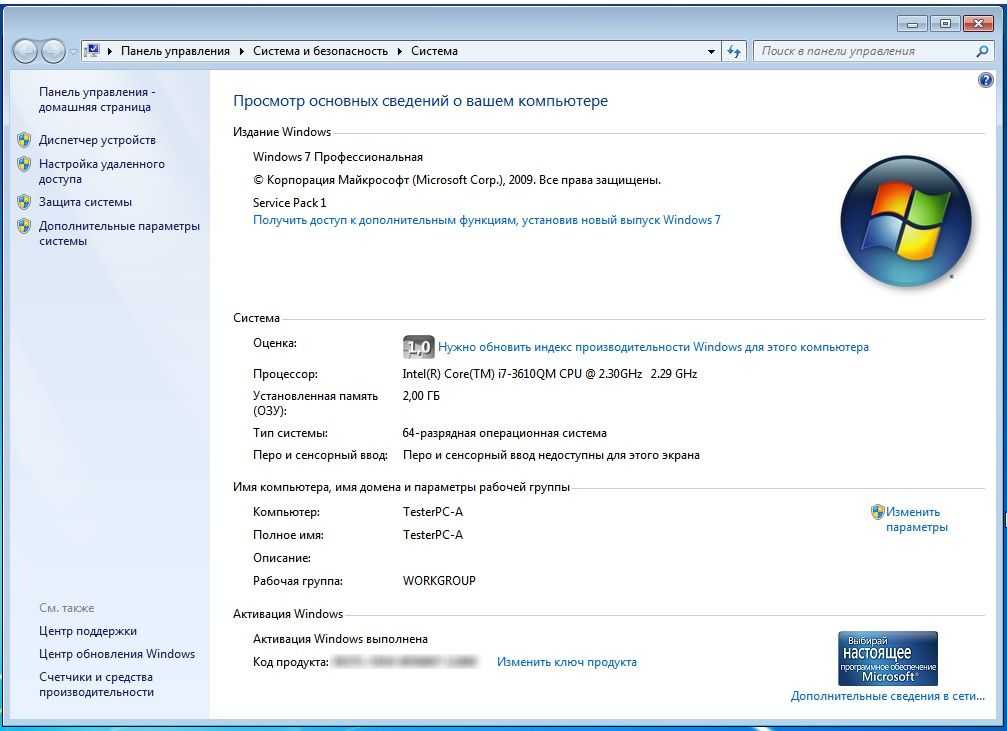Click the Back navigation arrow button
Screen dimensions: 1007x731
[x=26, y=51]
